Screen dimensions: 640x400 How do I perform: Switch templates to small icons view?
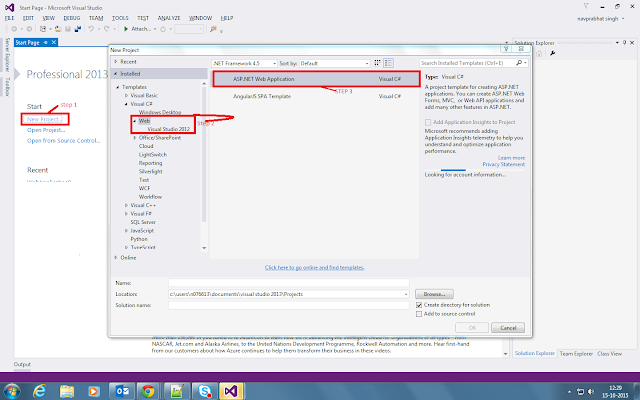click(377, 63)
